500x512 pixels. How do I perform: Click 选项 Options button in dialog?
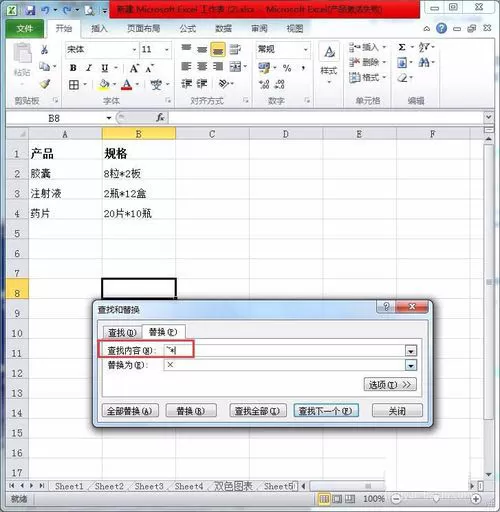[390, 385]
